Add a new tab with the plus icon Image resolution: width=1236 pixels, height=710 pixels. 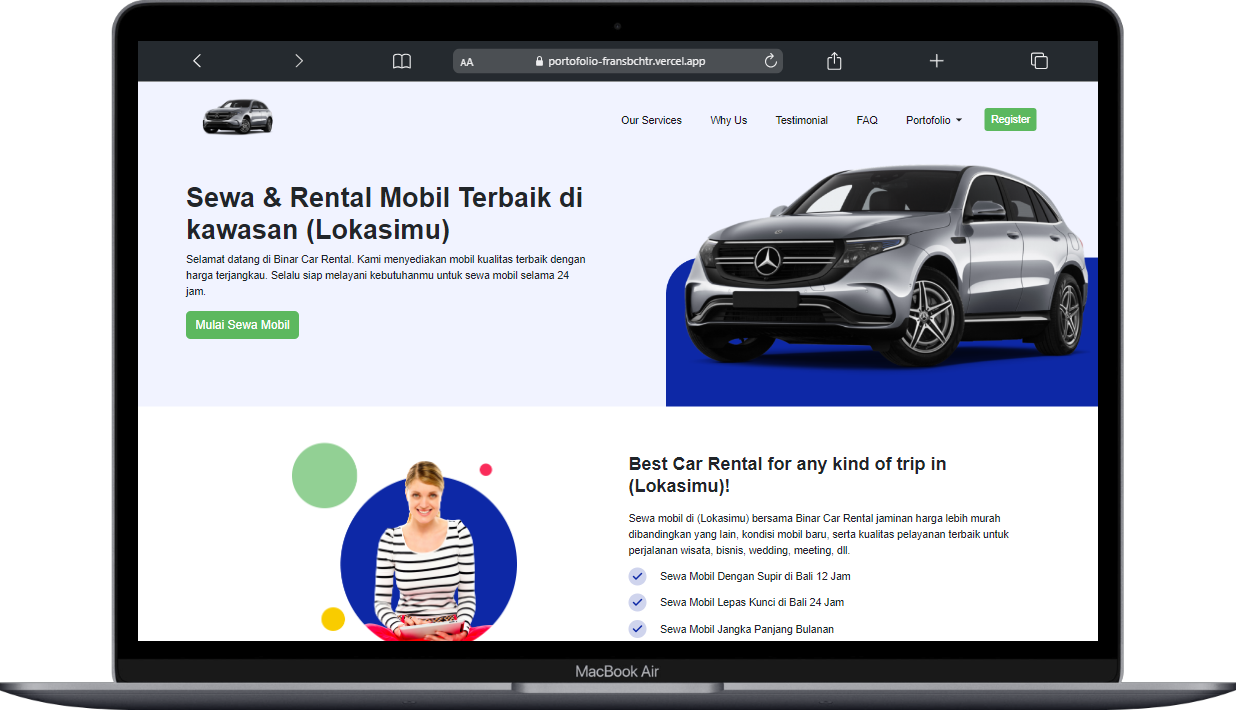point(936,61)
